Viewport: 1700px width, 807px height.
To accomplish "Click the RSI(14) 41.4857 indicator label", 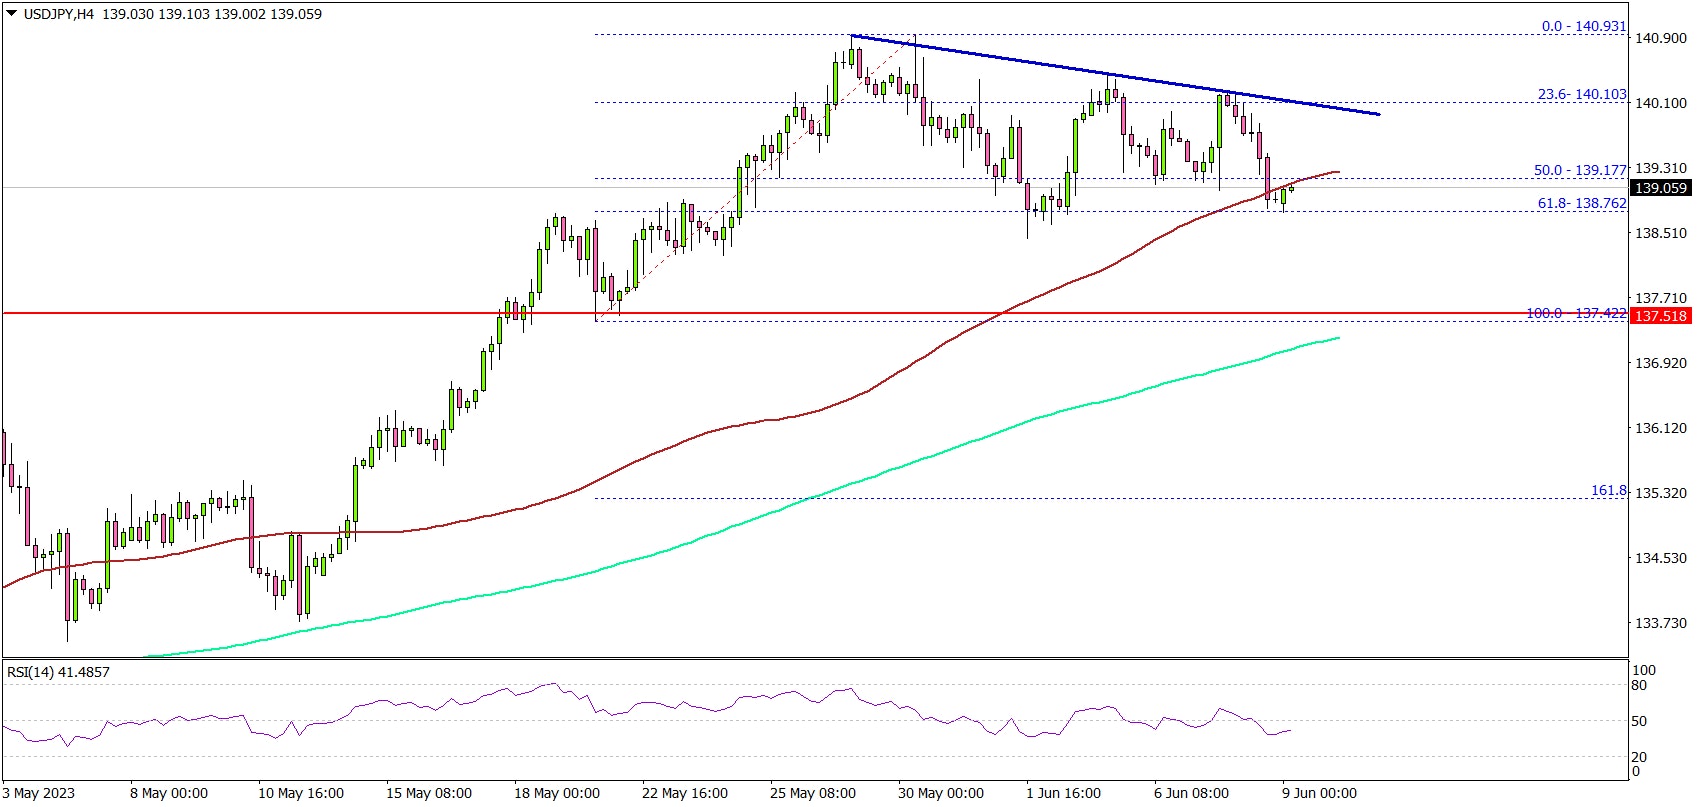I will click(x=58, y=672).
